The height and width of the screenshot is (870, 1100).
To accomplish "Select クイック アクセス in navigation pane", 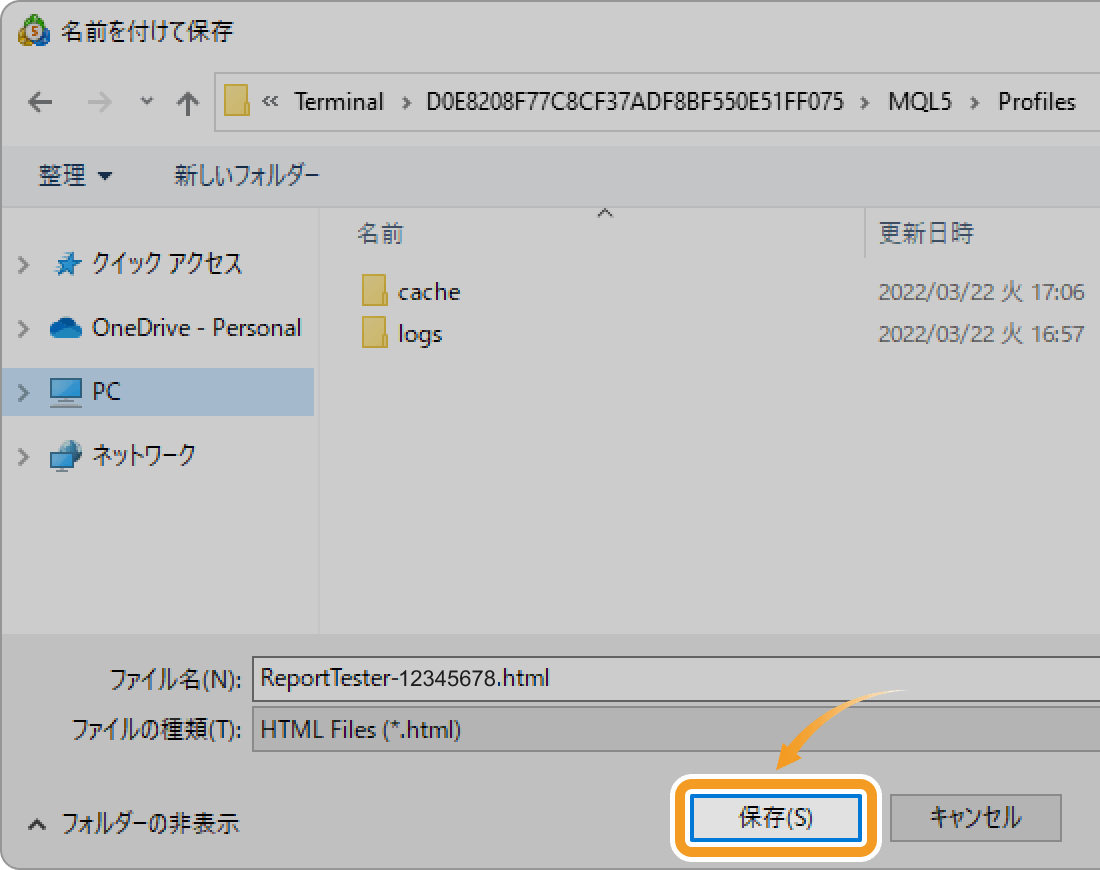I will pos(167,264).
